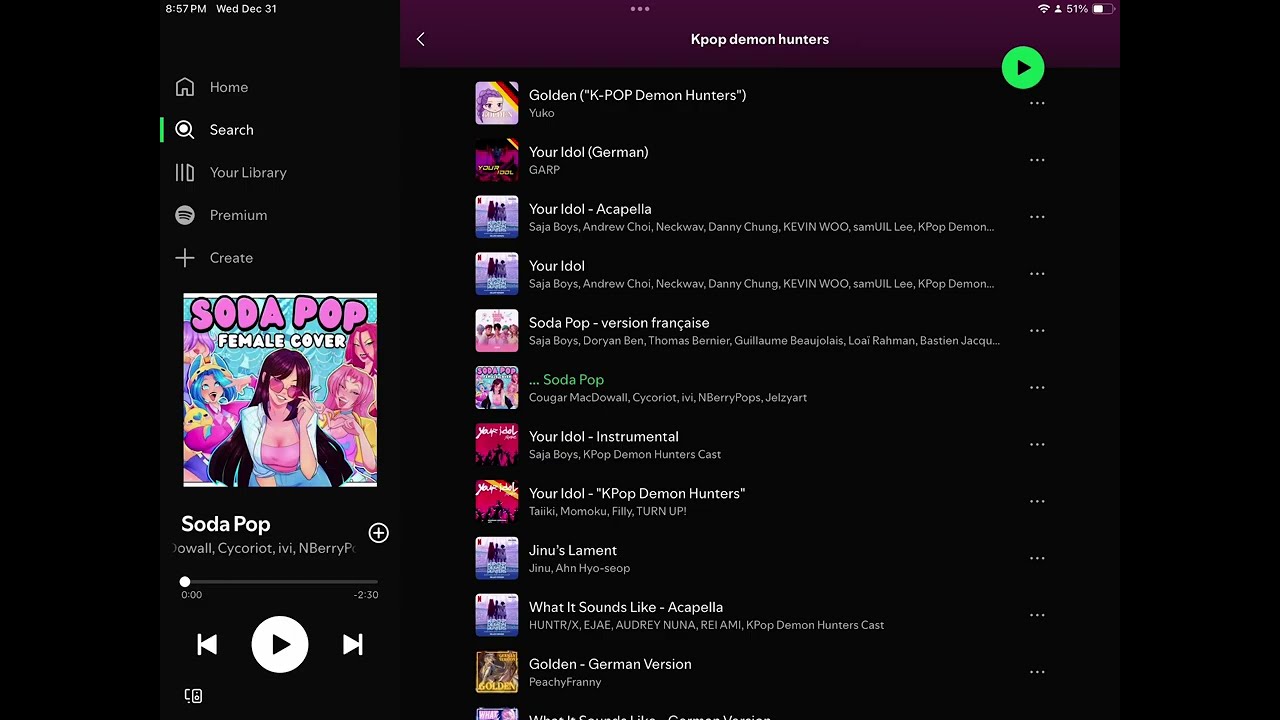
Task: Click artist line Jinu, Ahn Hyo-seop
Action: (x=580, y=568)
